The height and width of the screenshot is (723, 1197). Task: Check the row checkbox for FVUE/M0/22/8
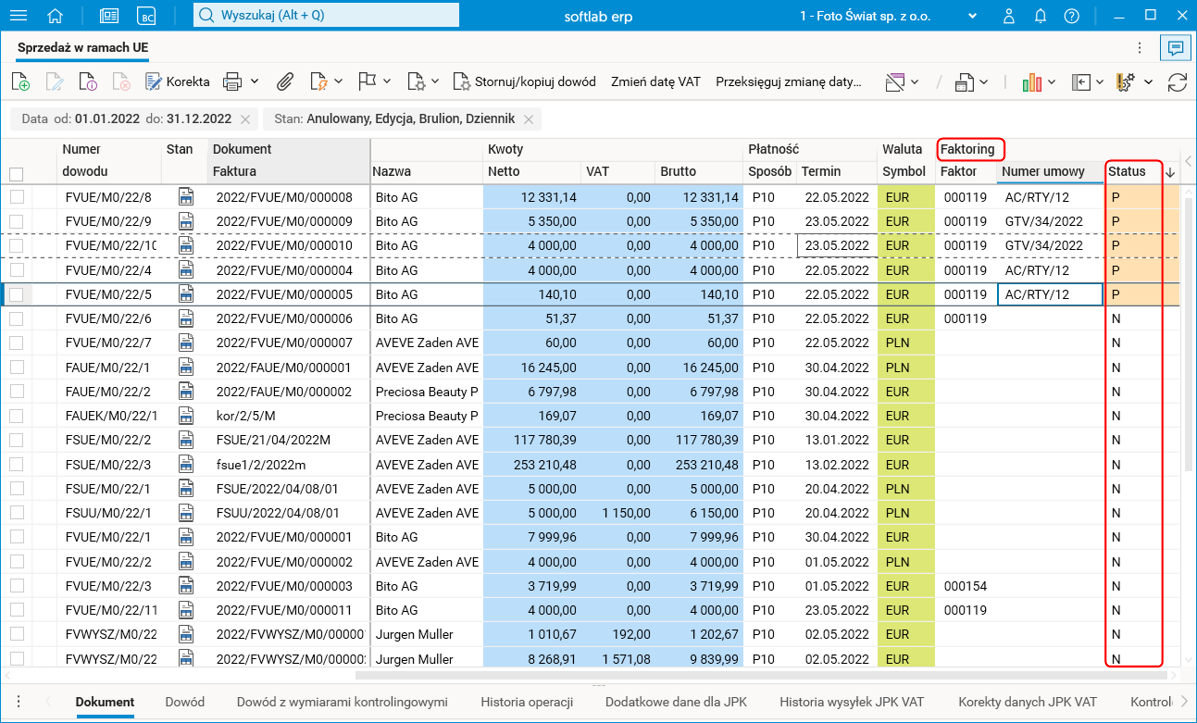(16, 197)
